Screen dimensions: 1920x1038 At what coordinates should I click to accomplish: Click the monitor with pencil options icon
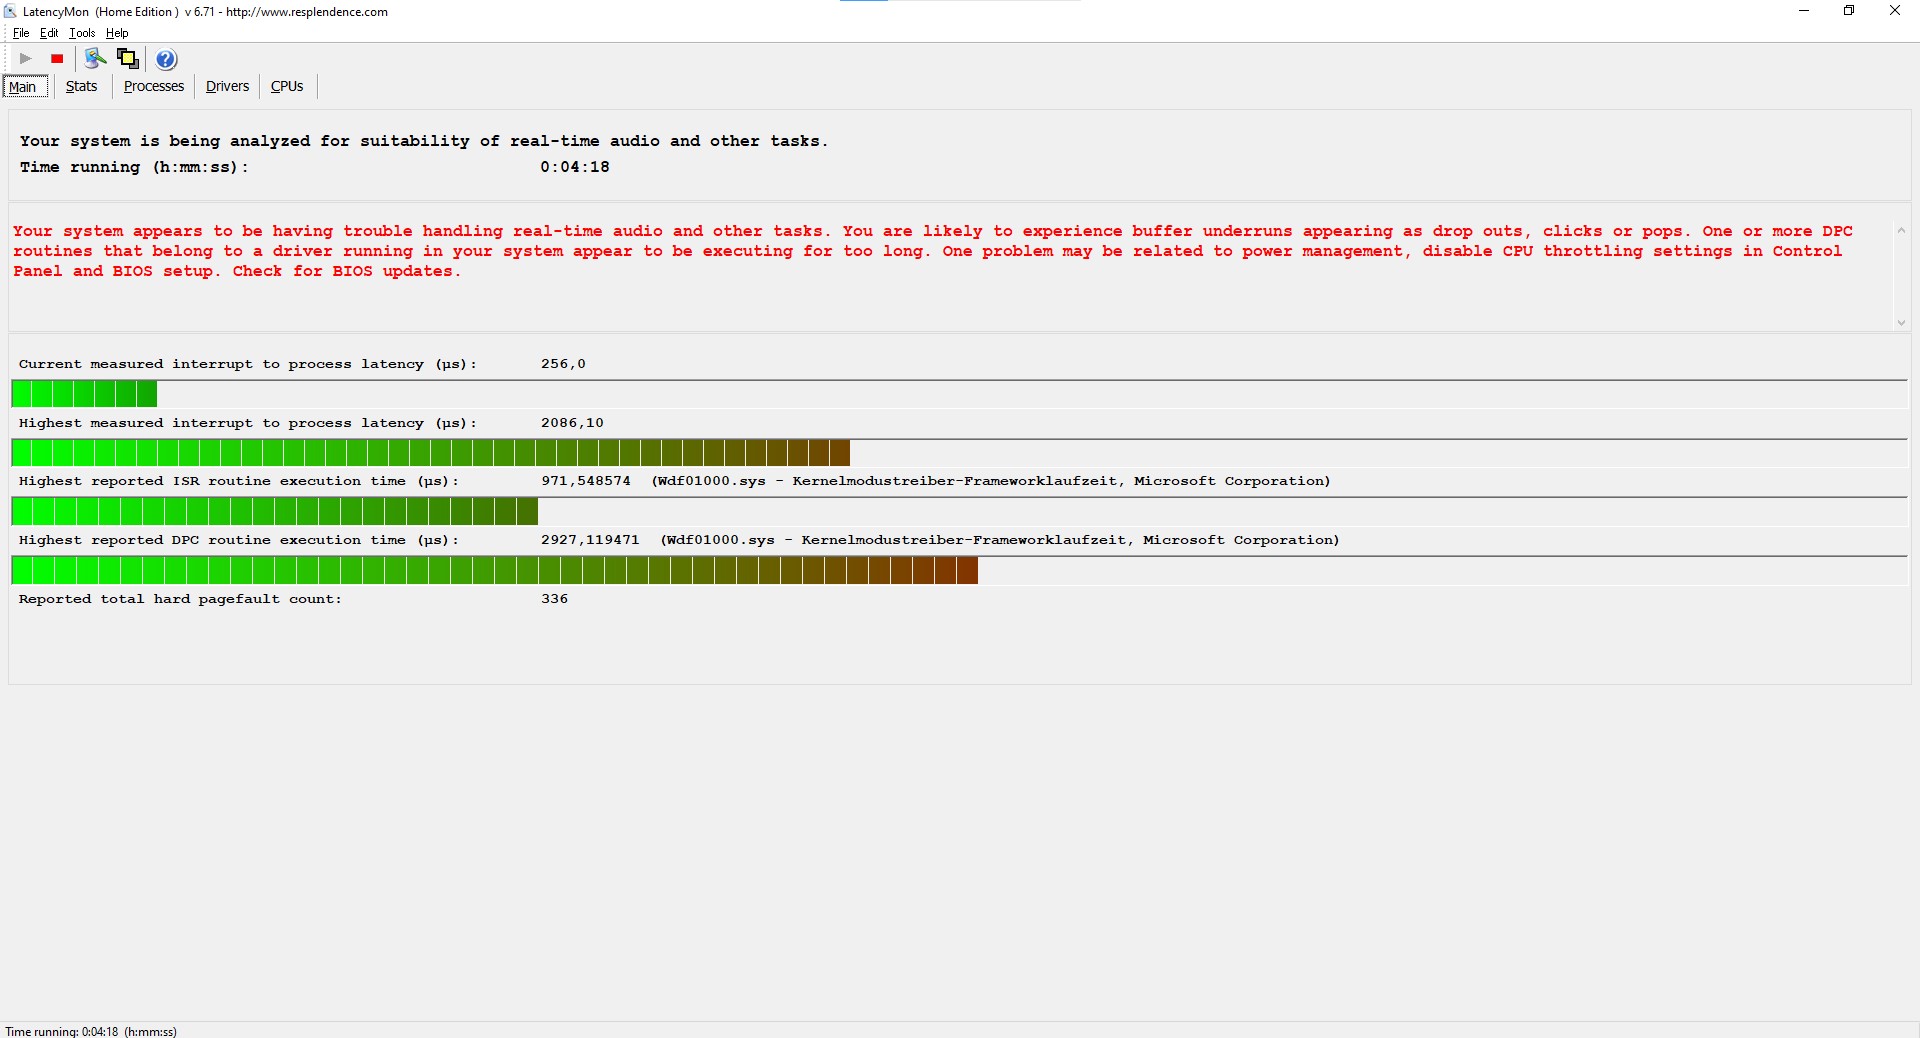(x=95, y=59)
